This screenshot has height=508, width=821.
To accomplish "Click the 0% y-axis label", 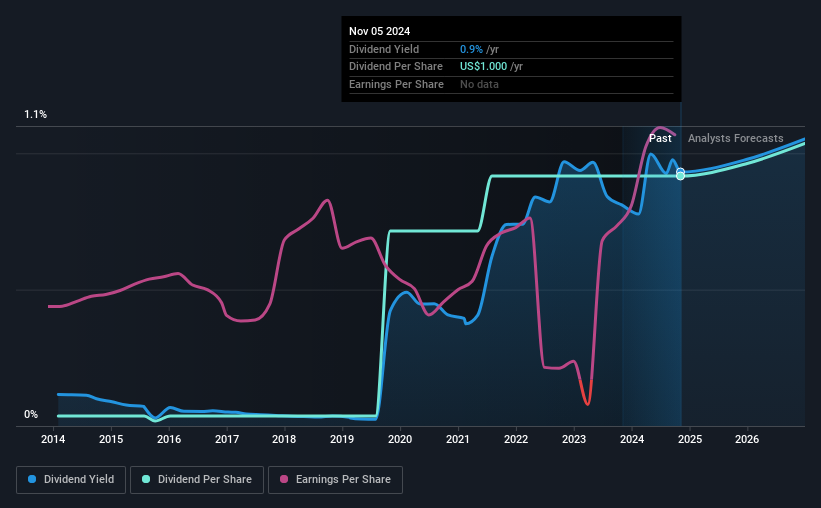I will (x=31, y=414).
